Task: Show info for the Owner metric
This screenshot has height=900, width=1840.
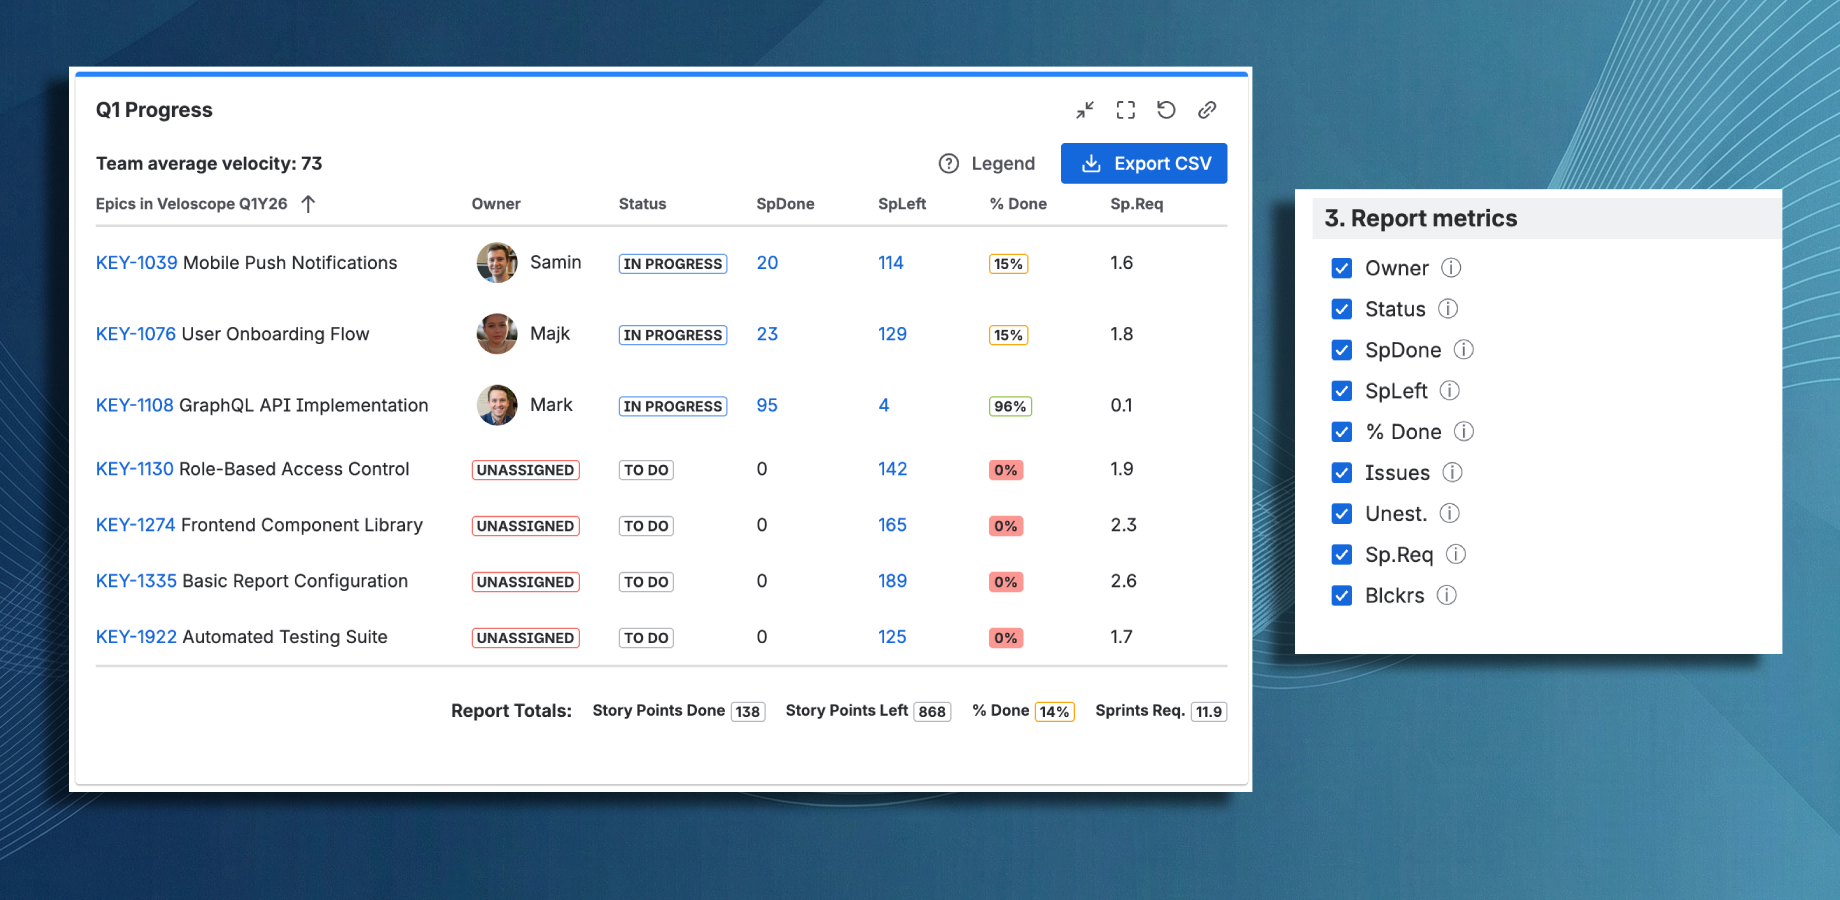Action: [x=1451, y=268]
